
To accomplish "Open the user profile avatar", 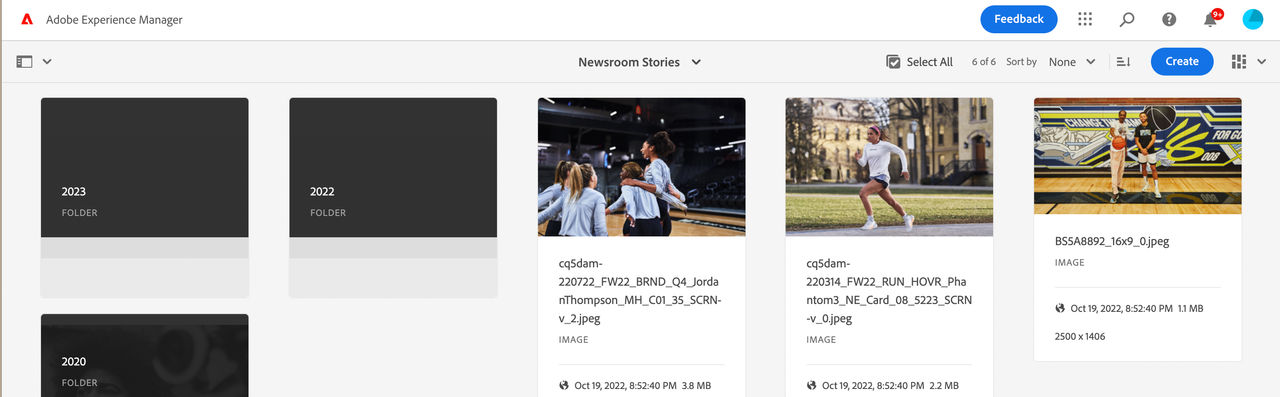I will point(1253,19).
